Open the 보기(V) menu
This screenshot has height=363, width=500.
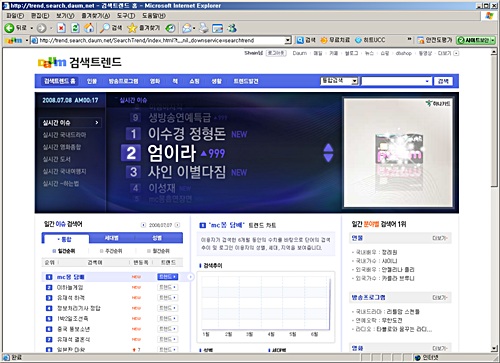[x=65, y=16]
